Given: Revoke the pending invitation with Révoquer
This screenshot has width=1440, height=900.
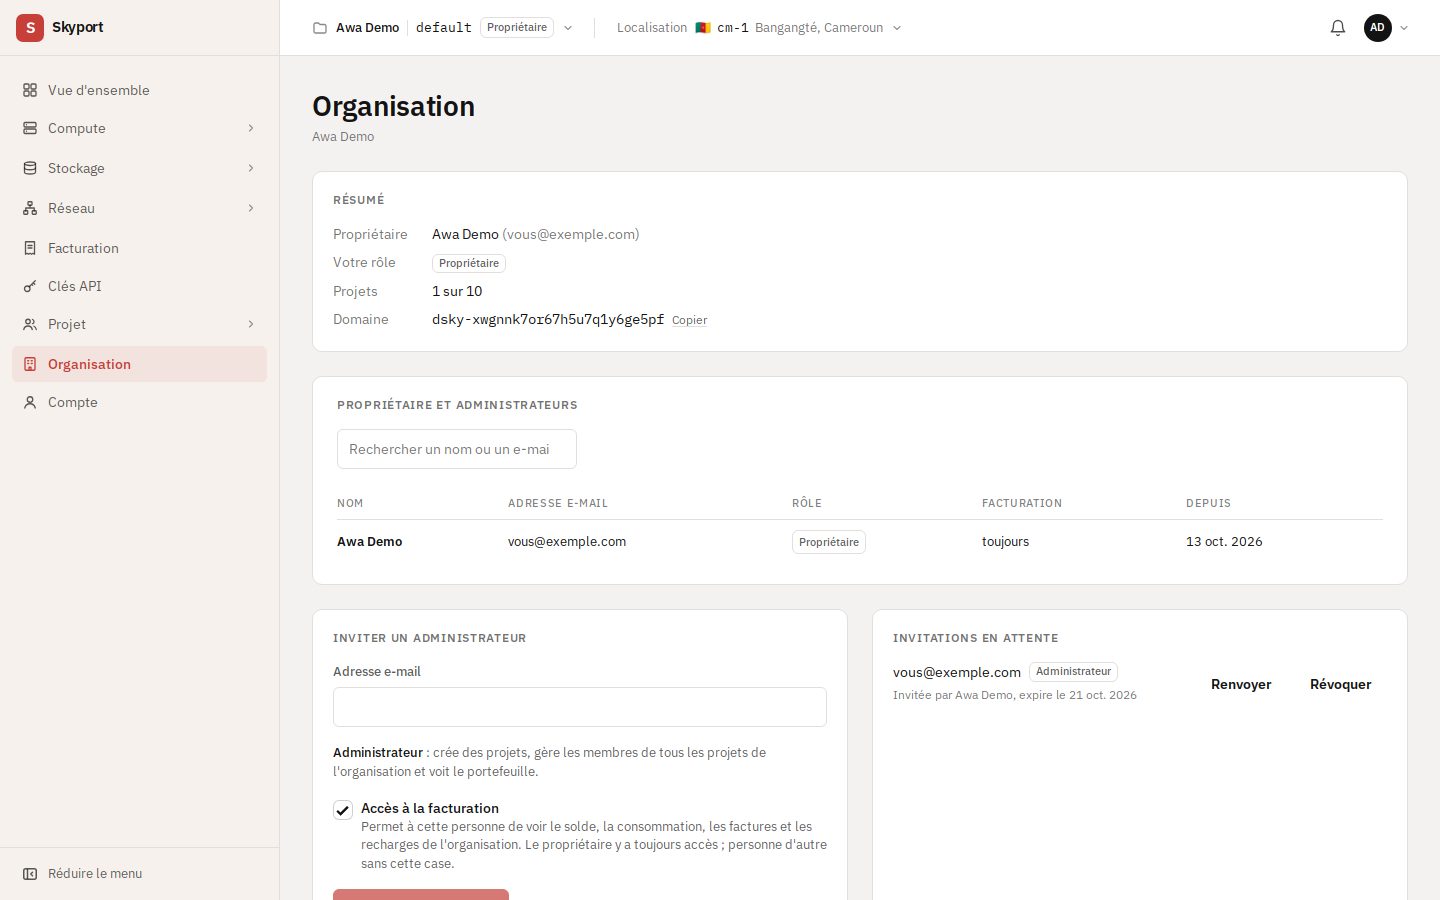Looking at the screenshot, I should point(1340,684).
